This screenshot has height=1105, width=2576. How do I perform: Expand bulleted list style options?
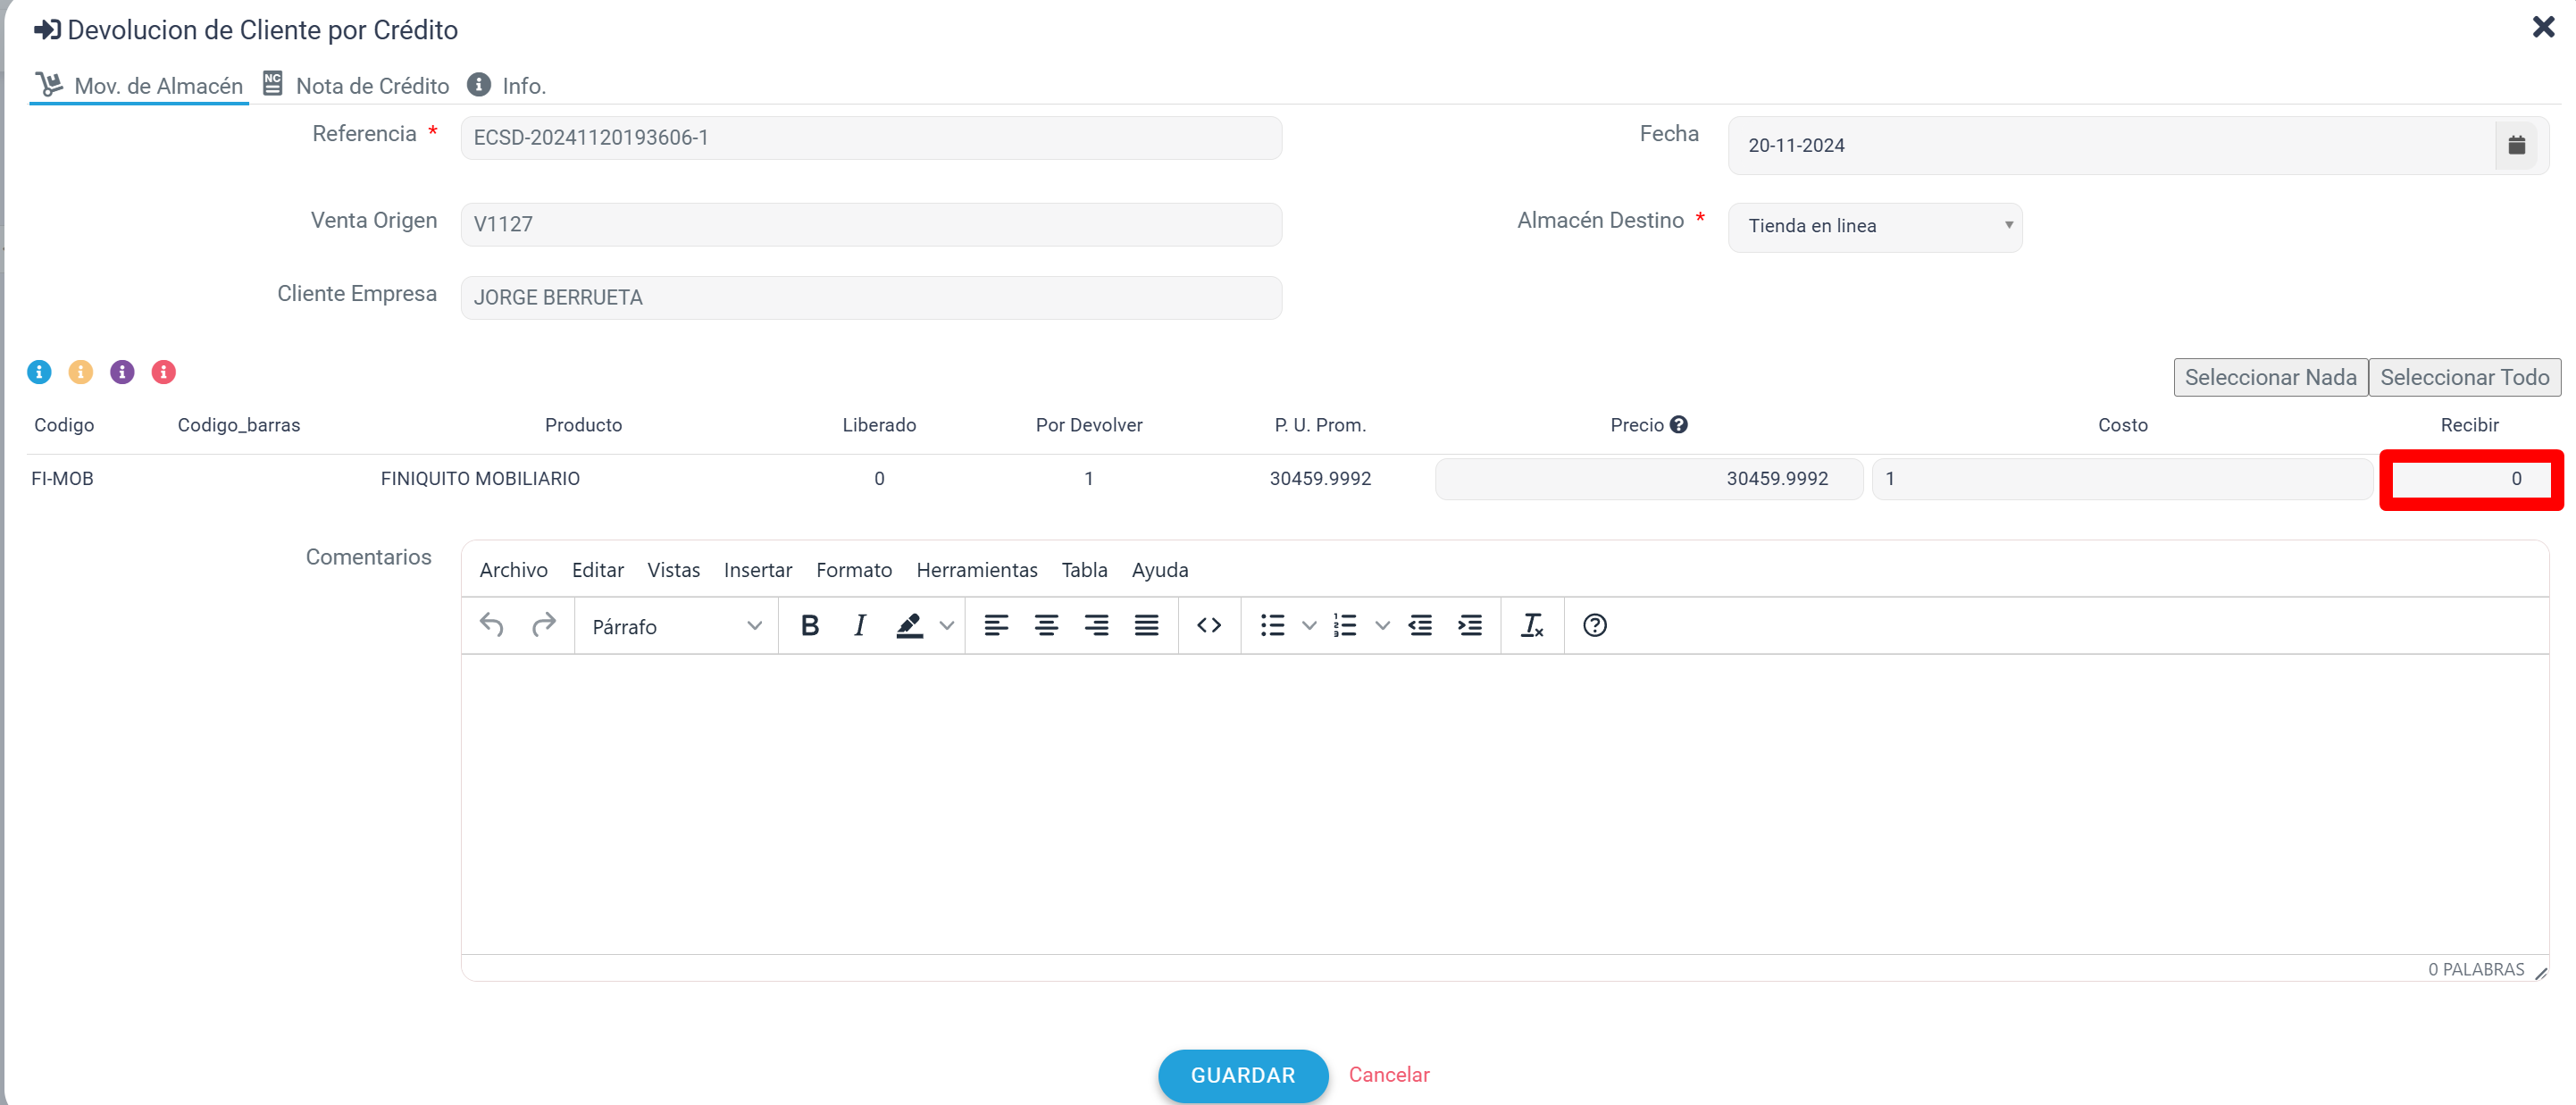click(x=1309, y=625)
